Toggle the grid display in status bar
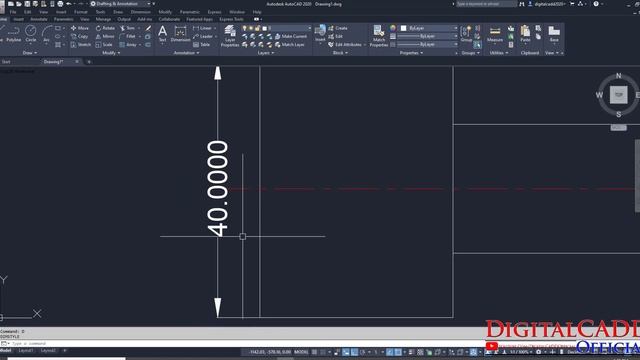640x360 pixels. (314, 352)
